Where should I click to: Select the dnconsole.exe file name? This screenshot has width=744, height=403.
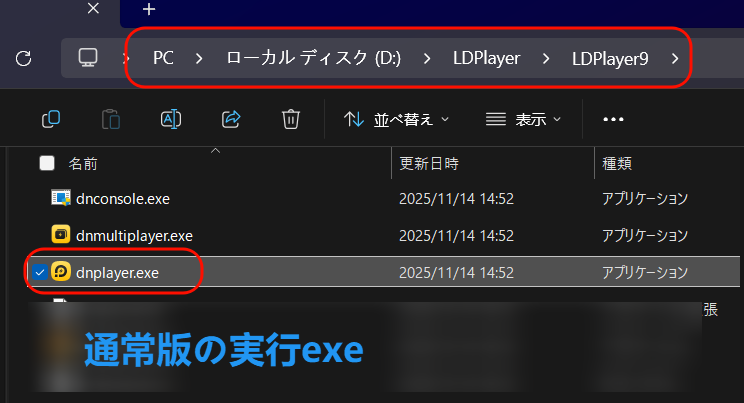coord(122,198)
